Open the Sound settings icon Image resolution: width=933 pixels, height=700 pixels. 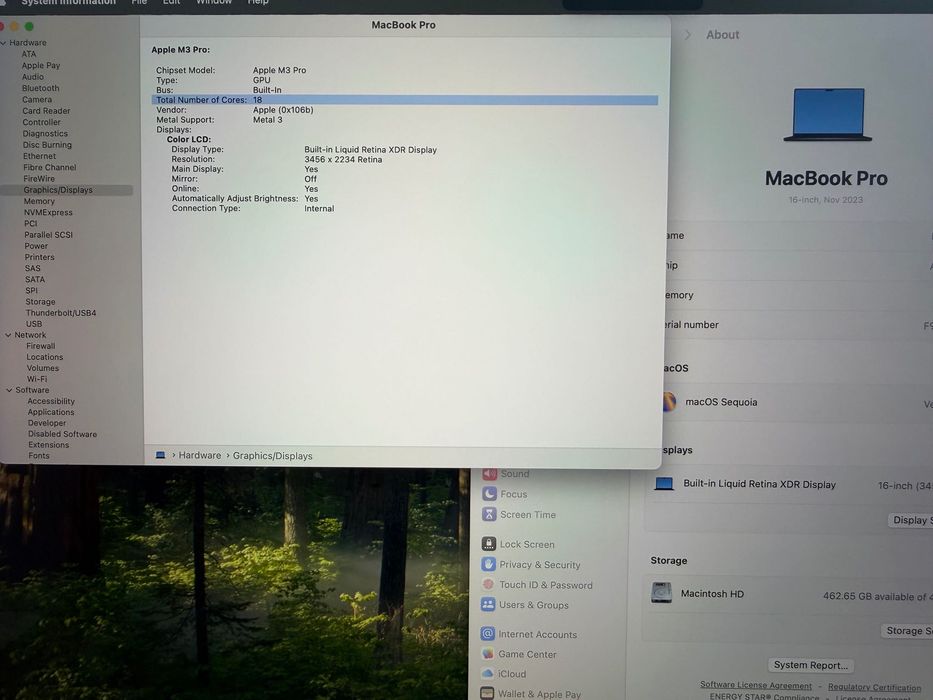click(x=489, y=473)
